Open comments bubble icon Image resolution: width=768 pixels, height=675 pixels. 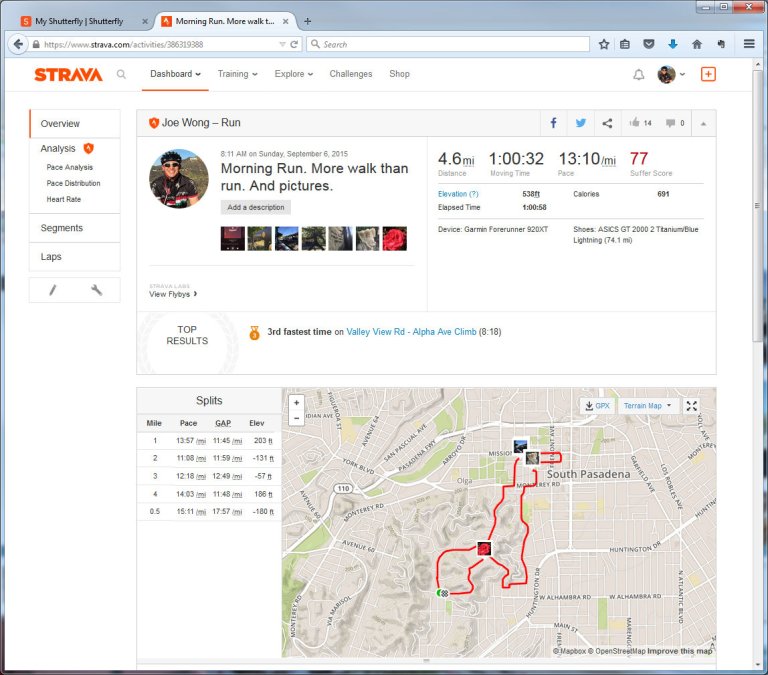(x=670, y=123)
